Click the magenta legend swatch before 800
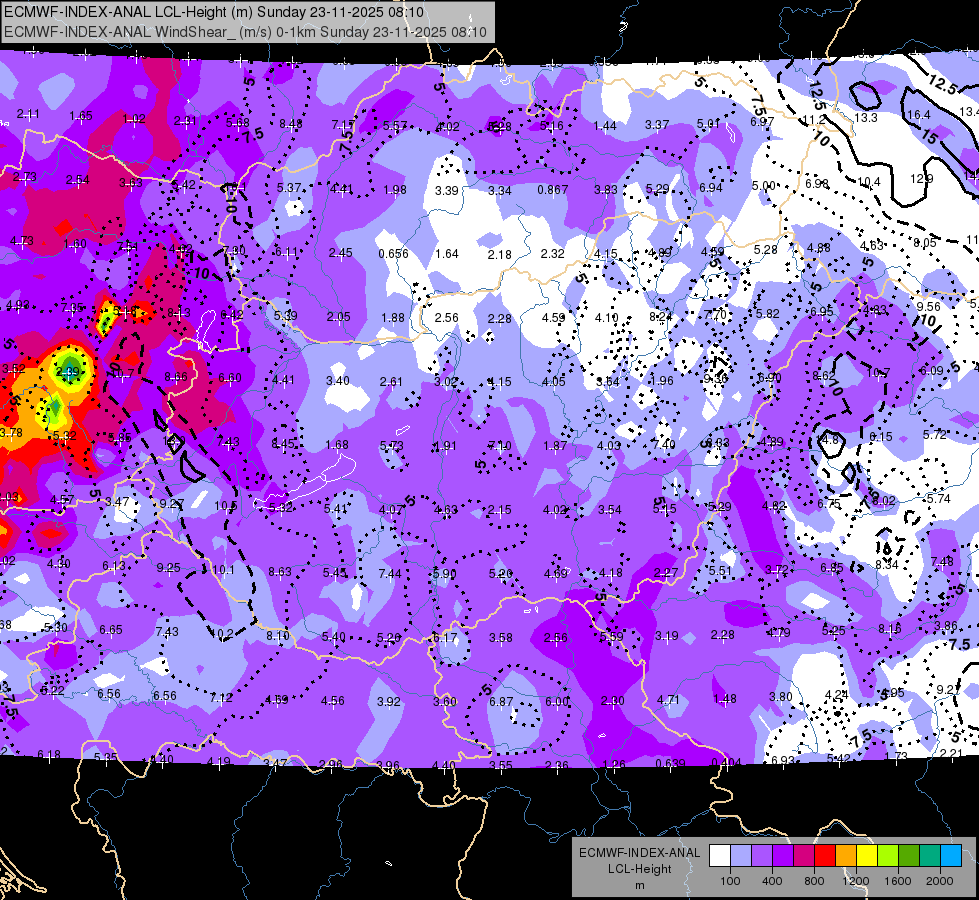Image resolution: width=979 pixels, height=900 pixels. tap(804, 856)
